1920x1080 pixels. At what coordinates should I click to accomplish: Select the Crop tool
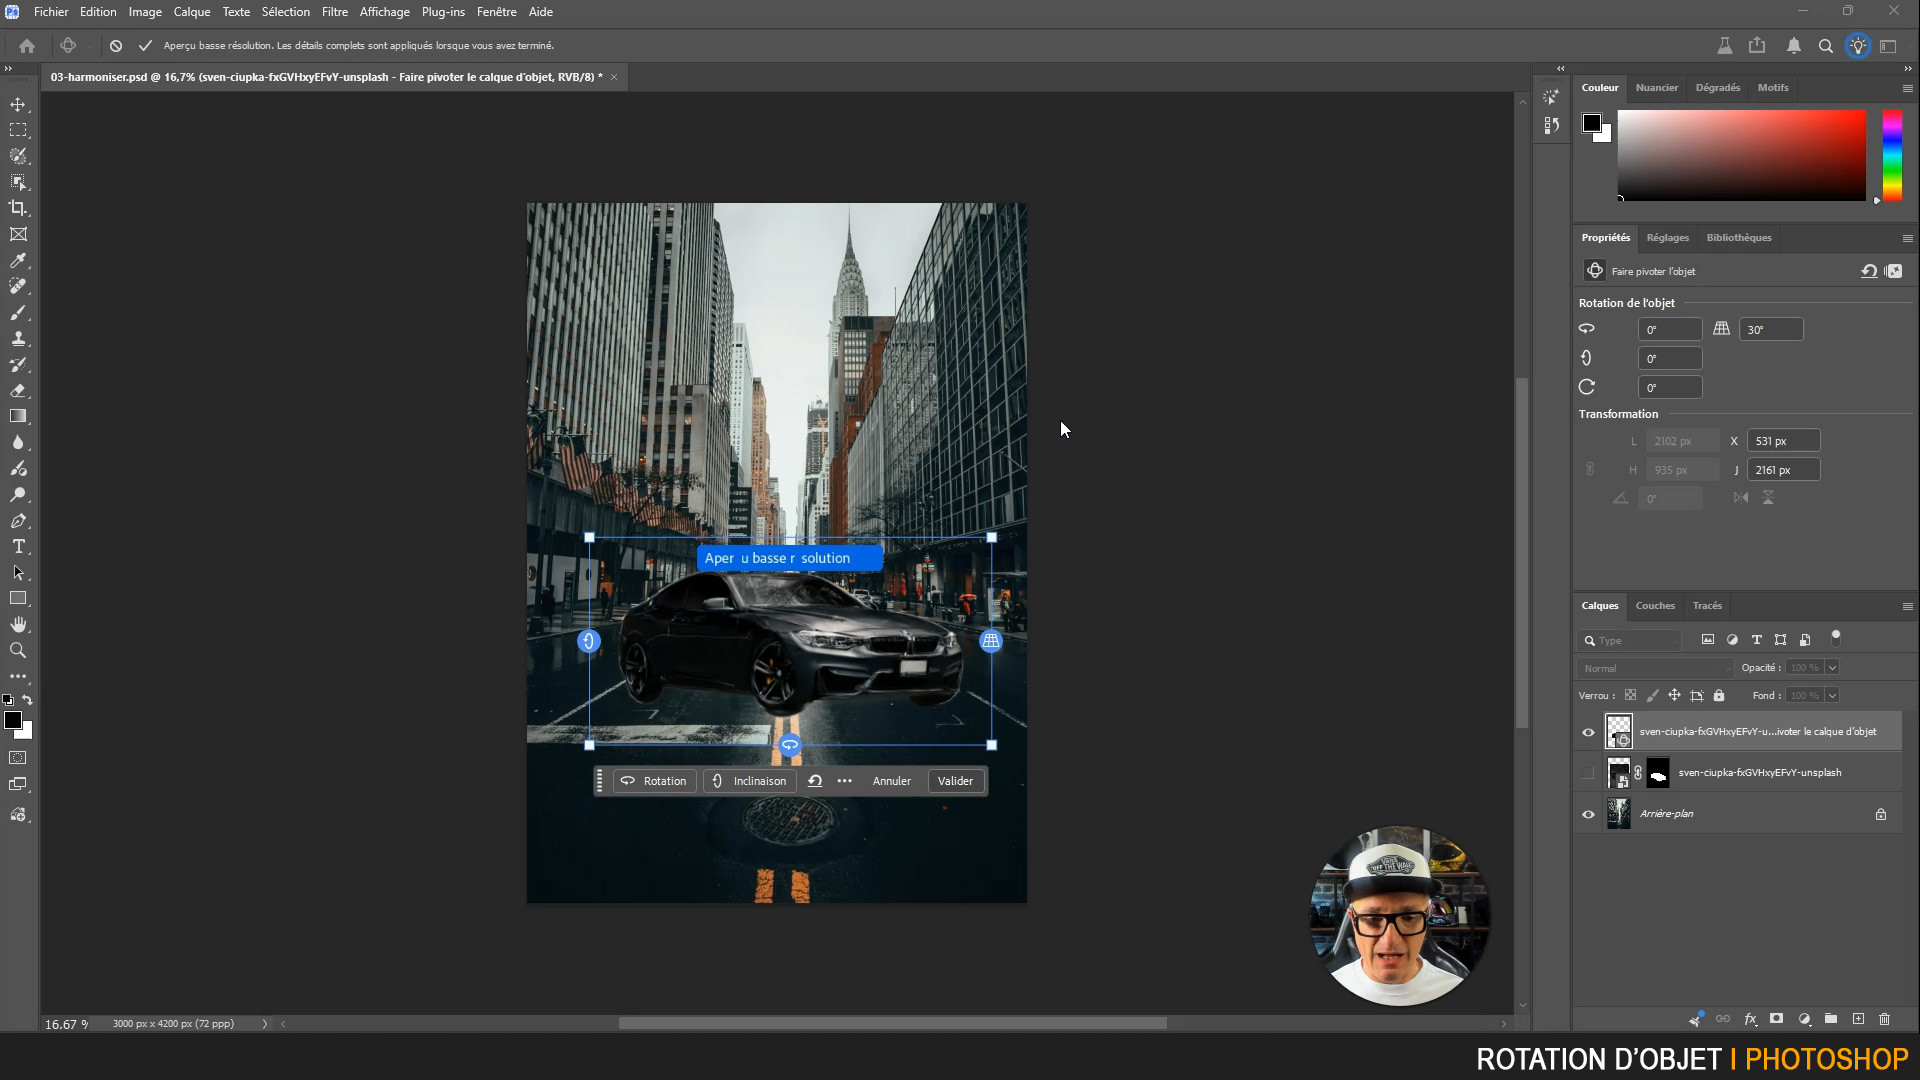click(x=18, y=208)
